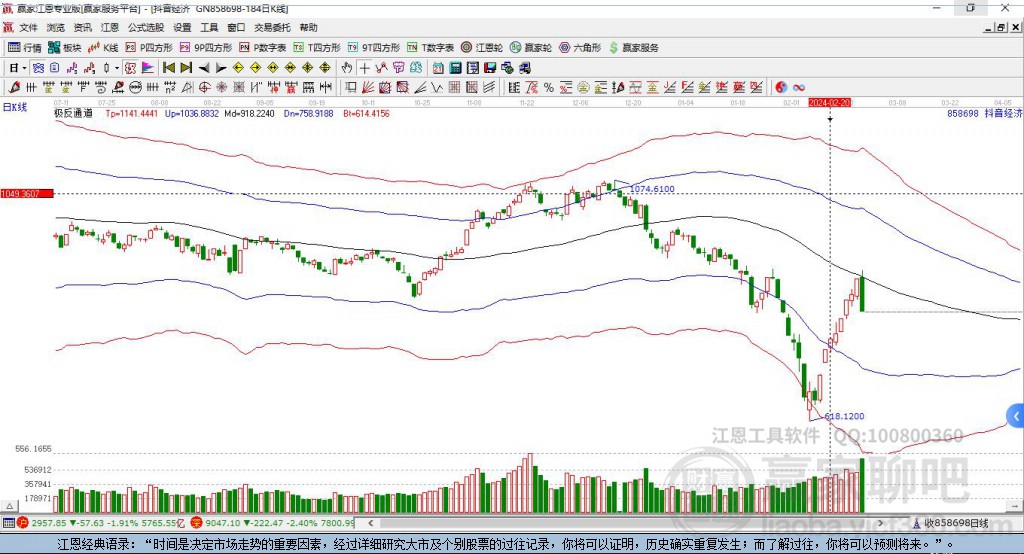Jump to first bar with skip-to-start arrow

click(x=168, y=68)
